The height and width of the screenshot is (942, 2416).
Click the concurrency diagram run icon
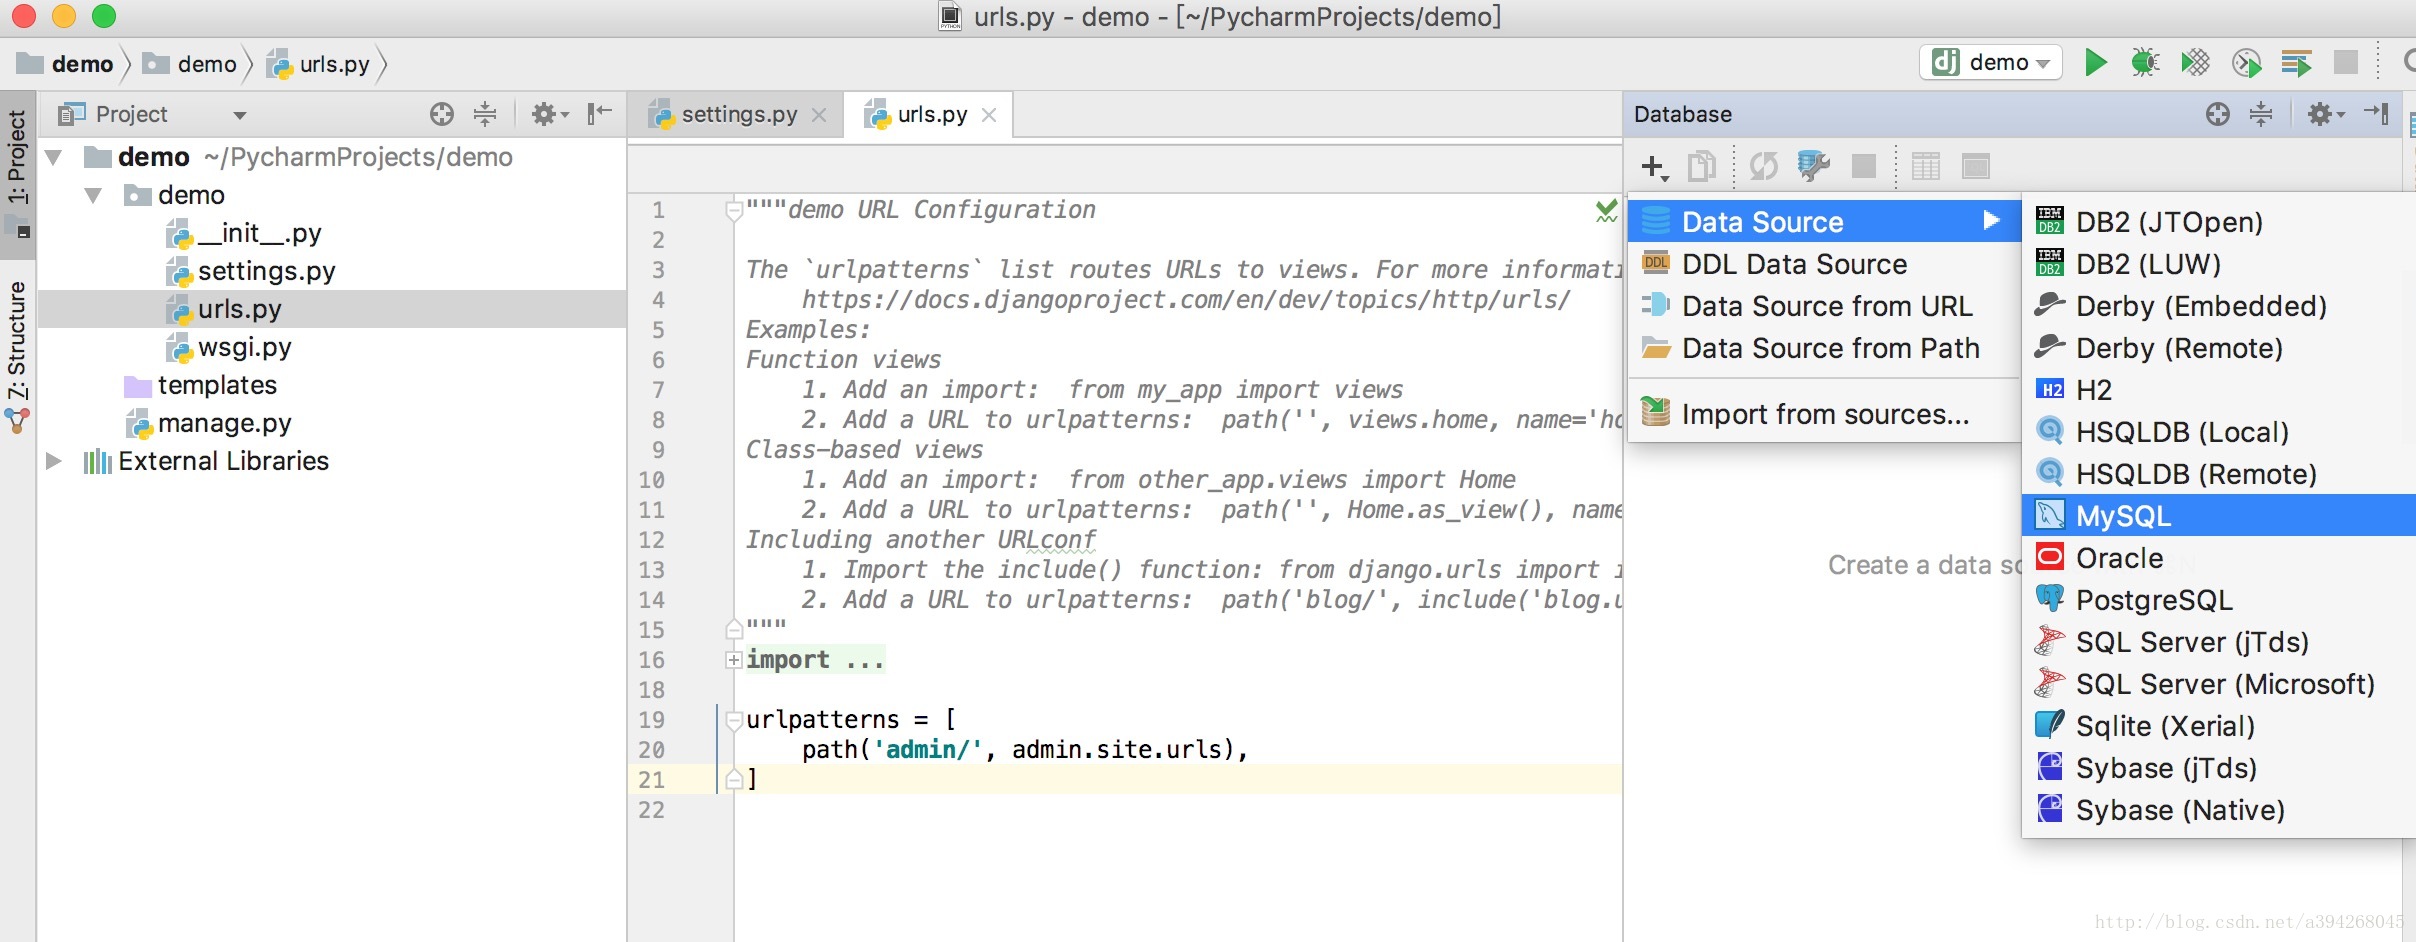2296,63
